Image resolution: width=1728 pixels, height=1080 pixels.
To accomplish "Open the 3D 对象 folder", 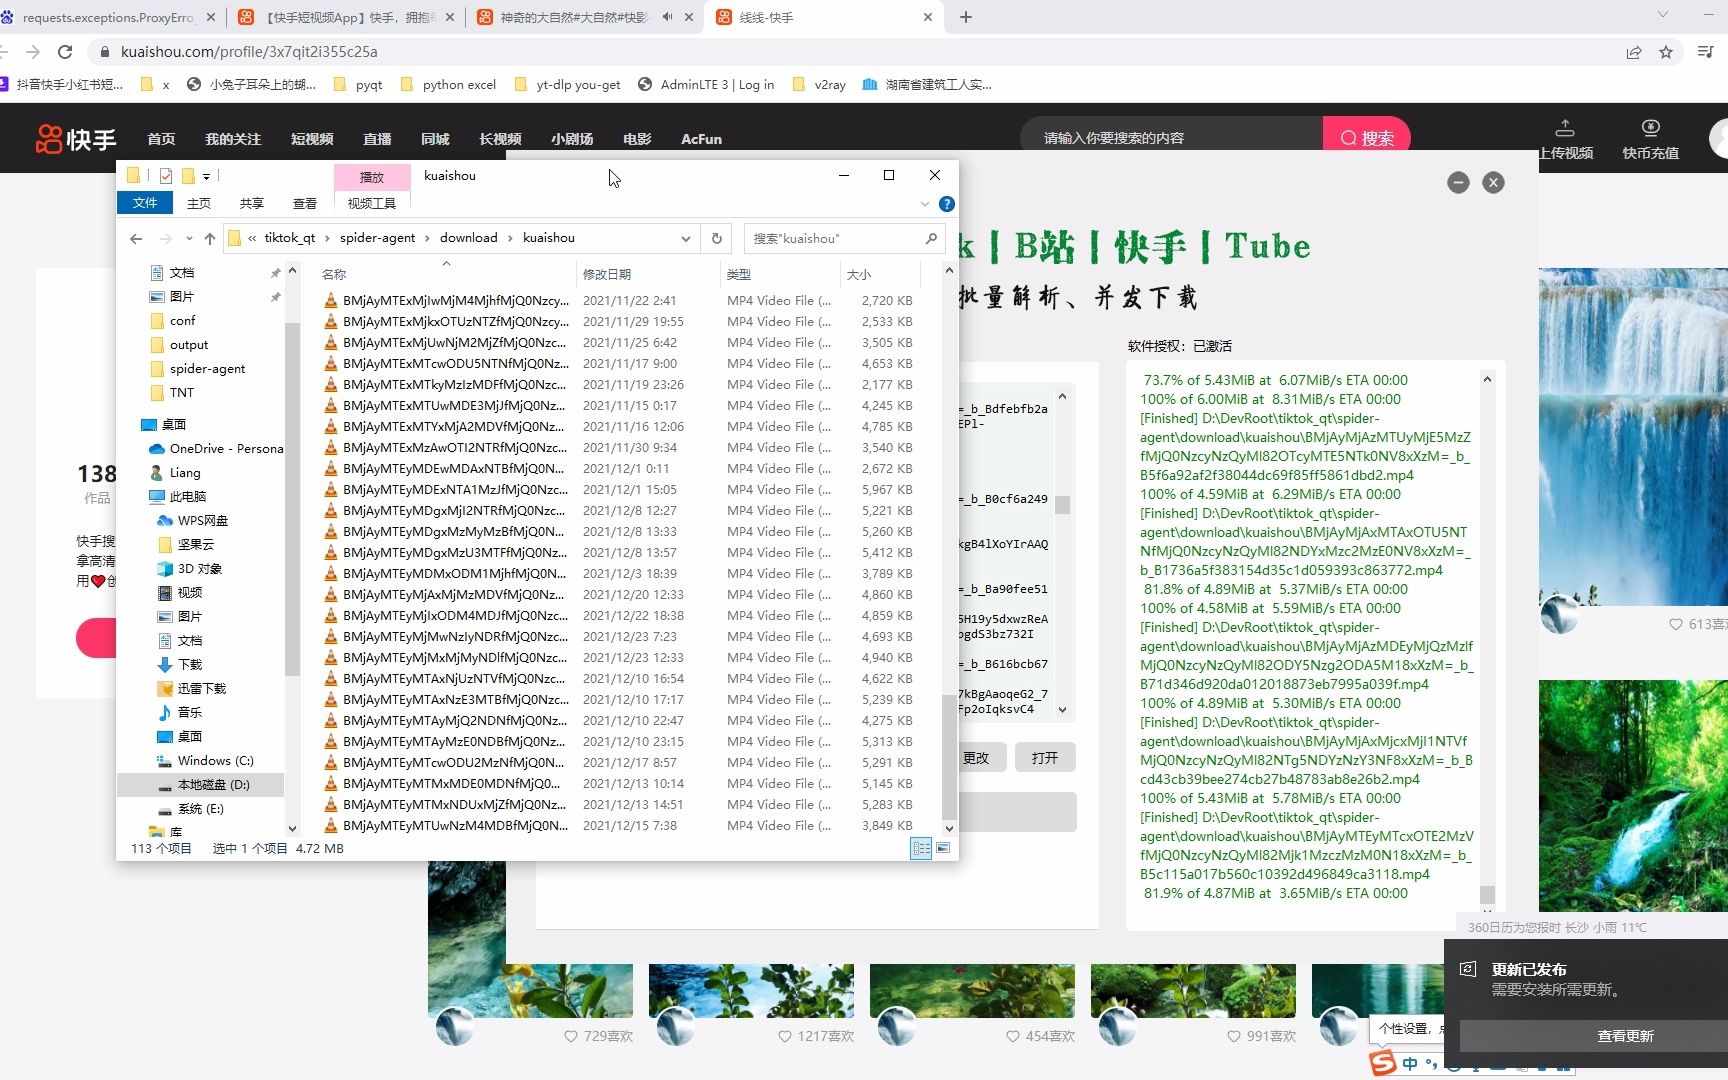I will click(190, 568).
